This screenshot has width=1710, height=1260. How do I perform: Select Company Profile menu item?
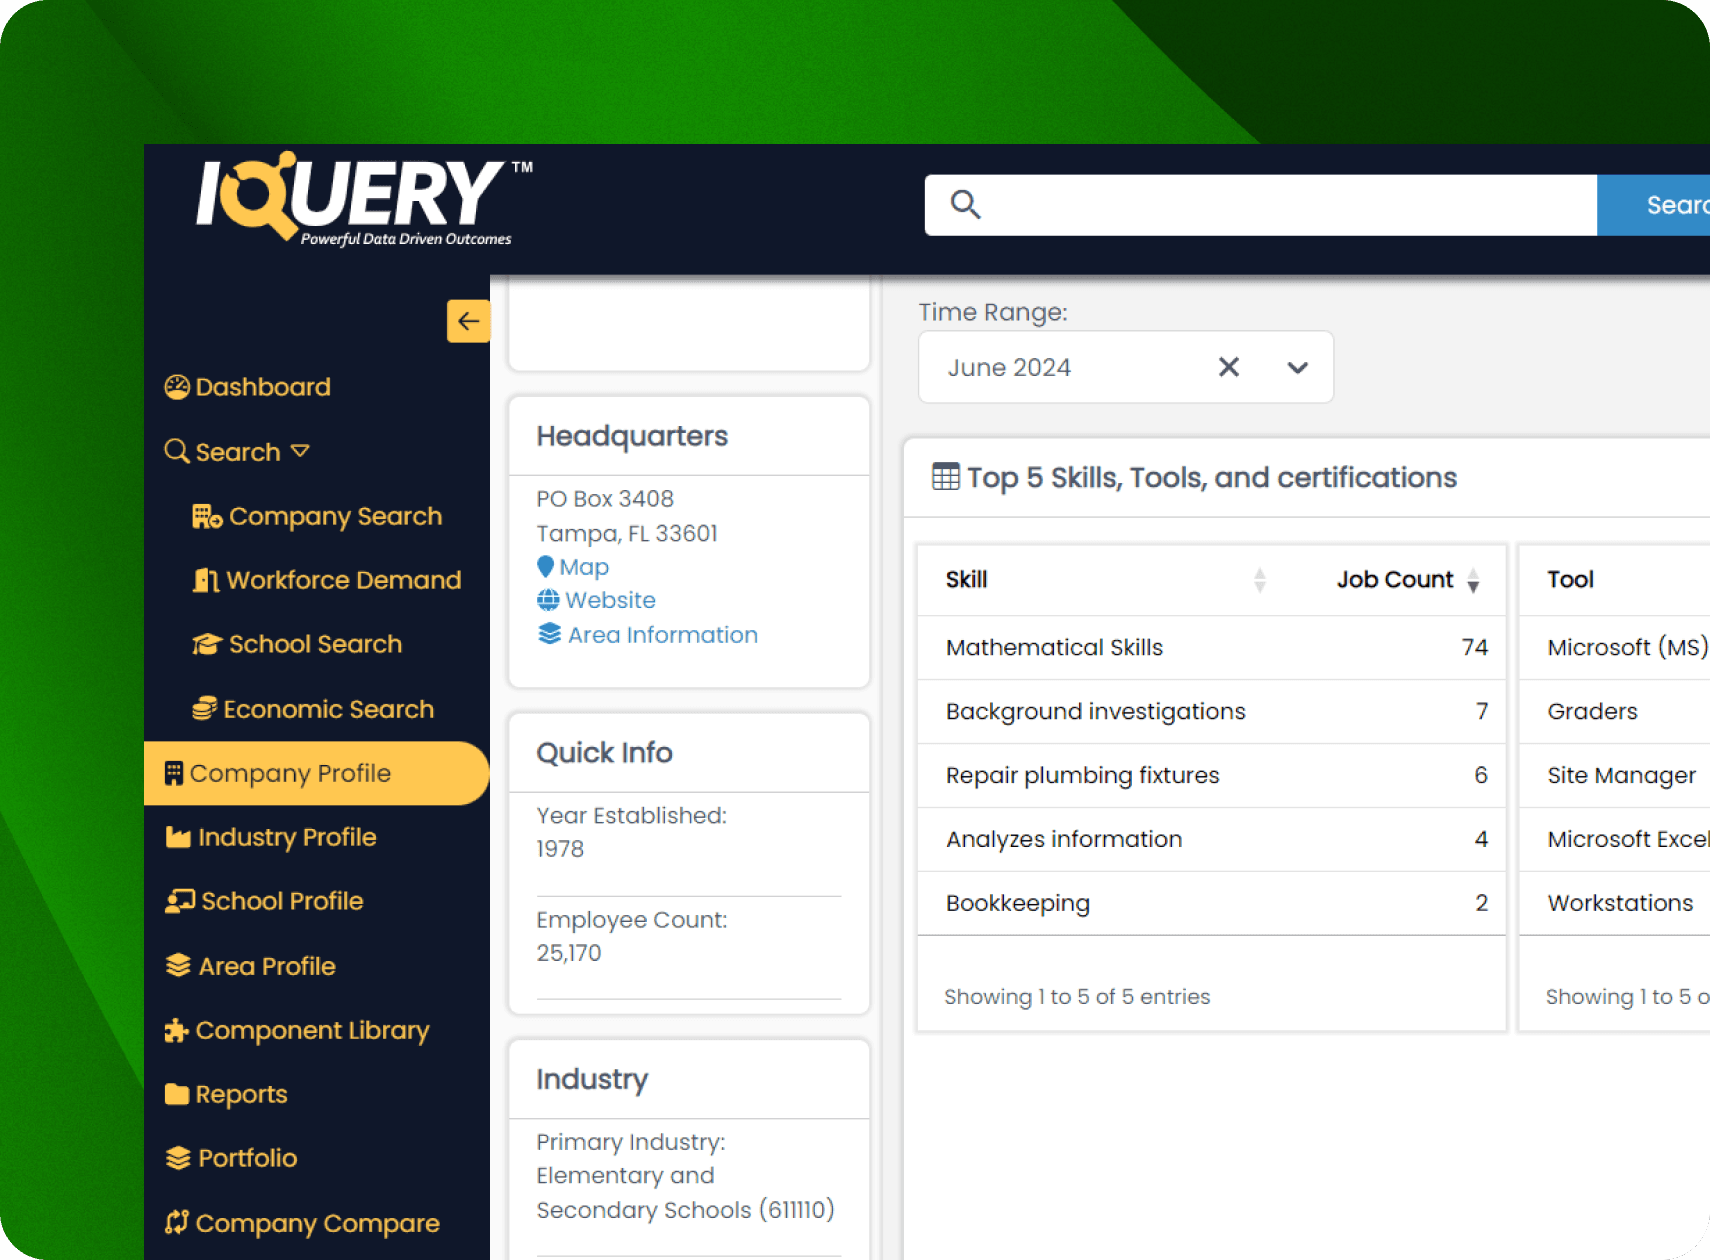point(316,773)
